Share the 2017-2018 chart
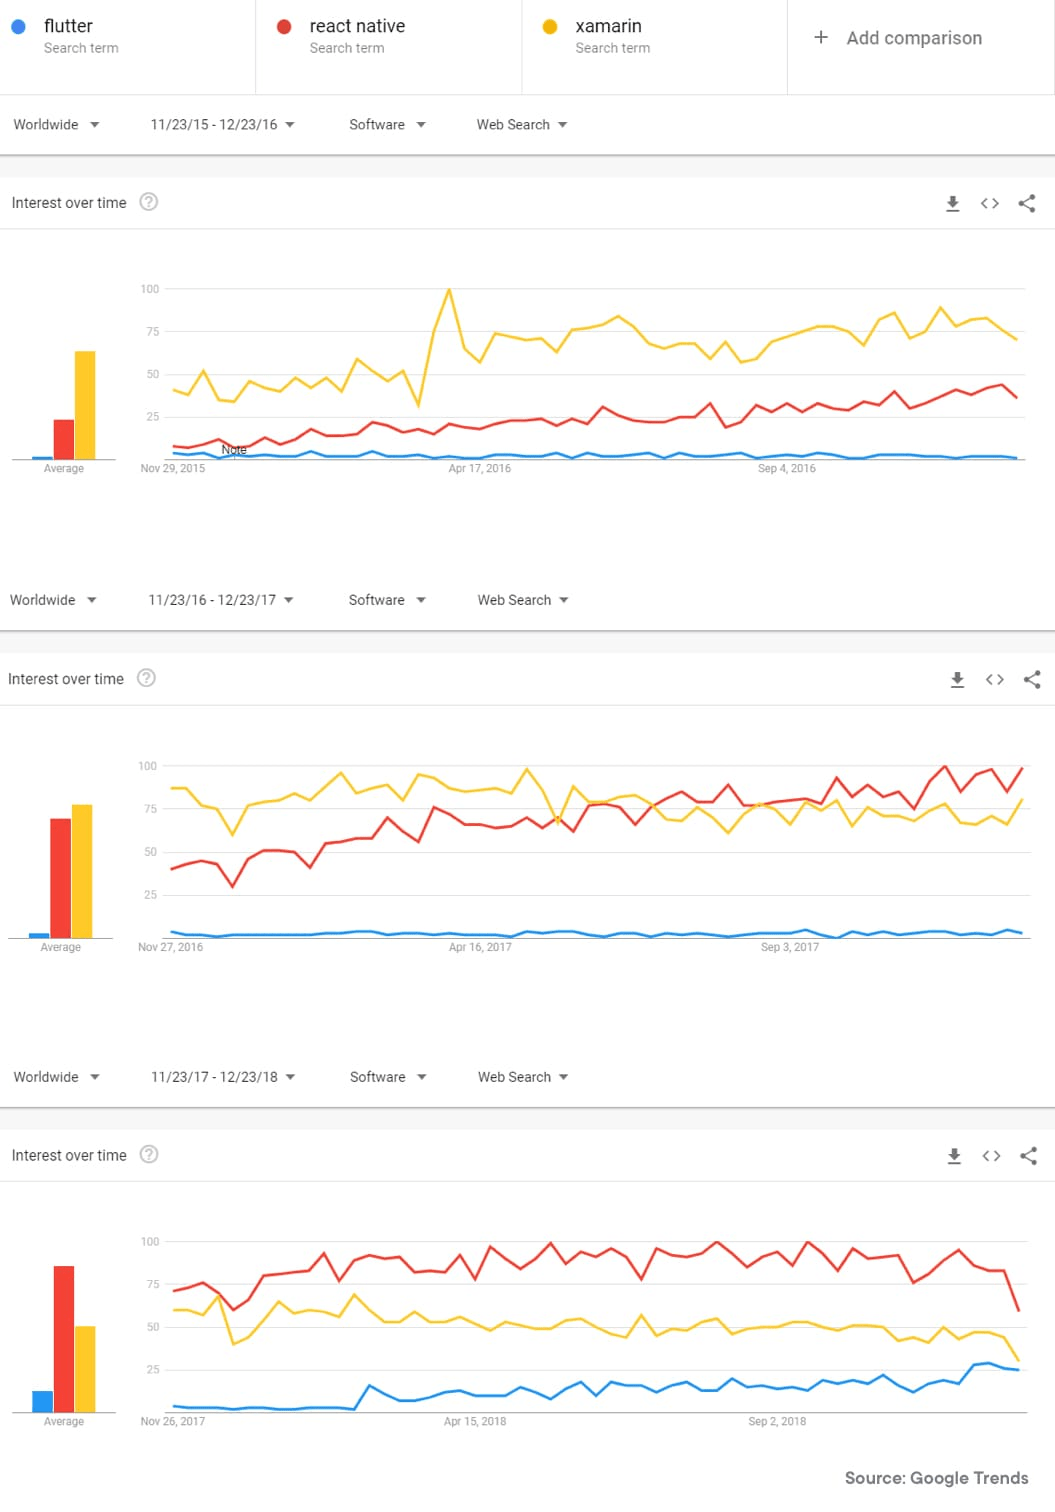The height and width of the screenshot is (1512, 1055). [x=1028, y=1156]
